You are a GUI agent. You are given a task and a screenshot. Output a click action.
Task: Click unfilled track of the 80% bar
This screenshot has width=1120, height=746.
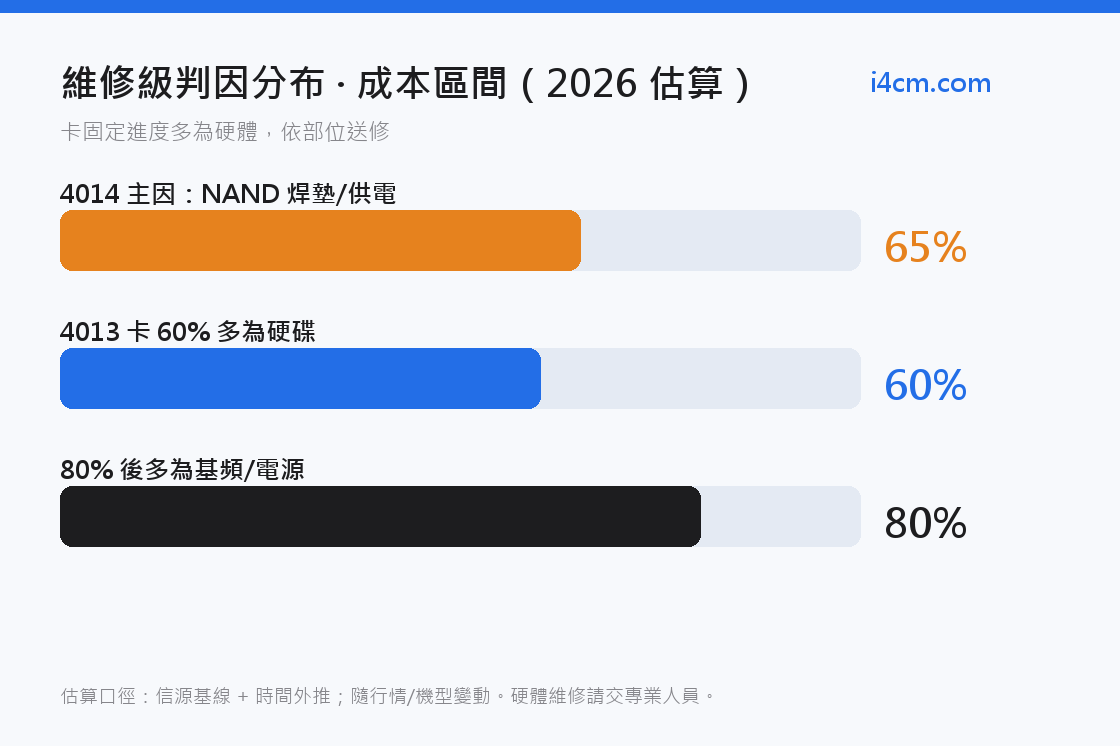pos(781,516)
